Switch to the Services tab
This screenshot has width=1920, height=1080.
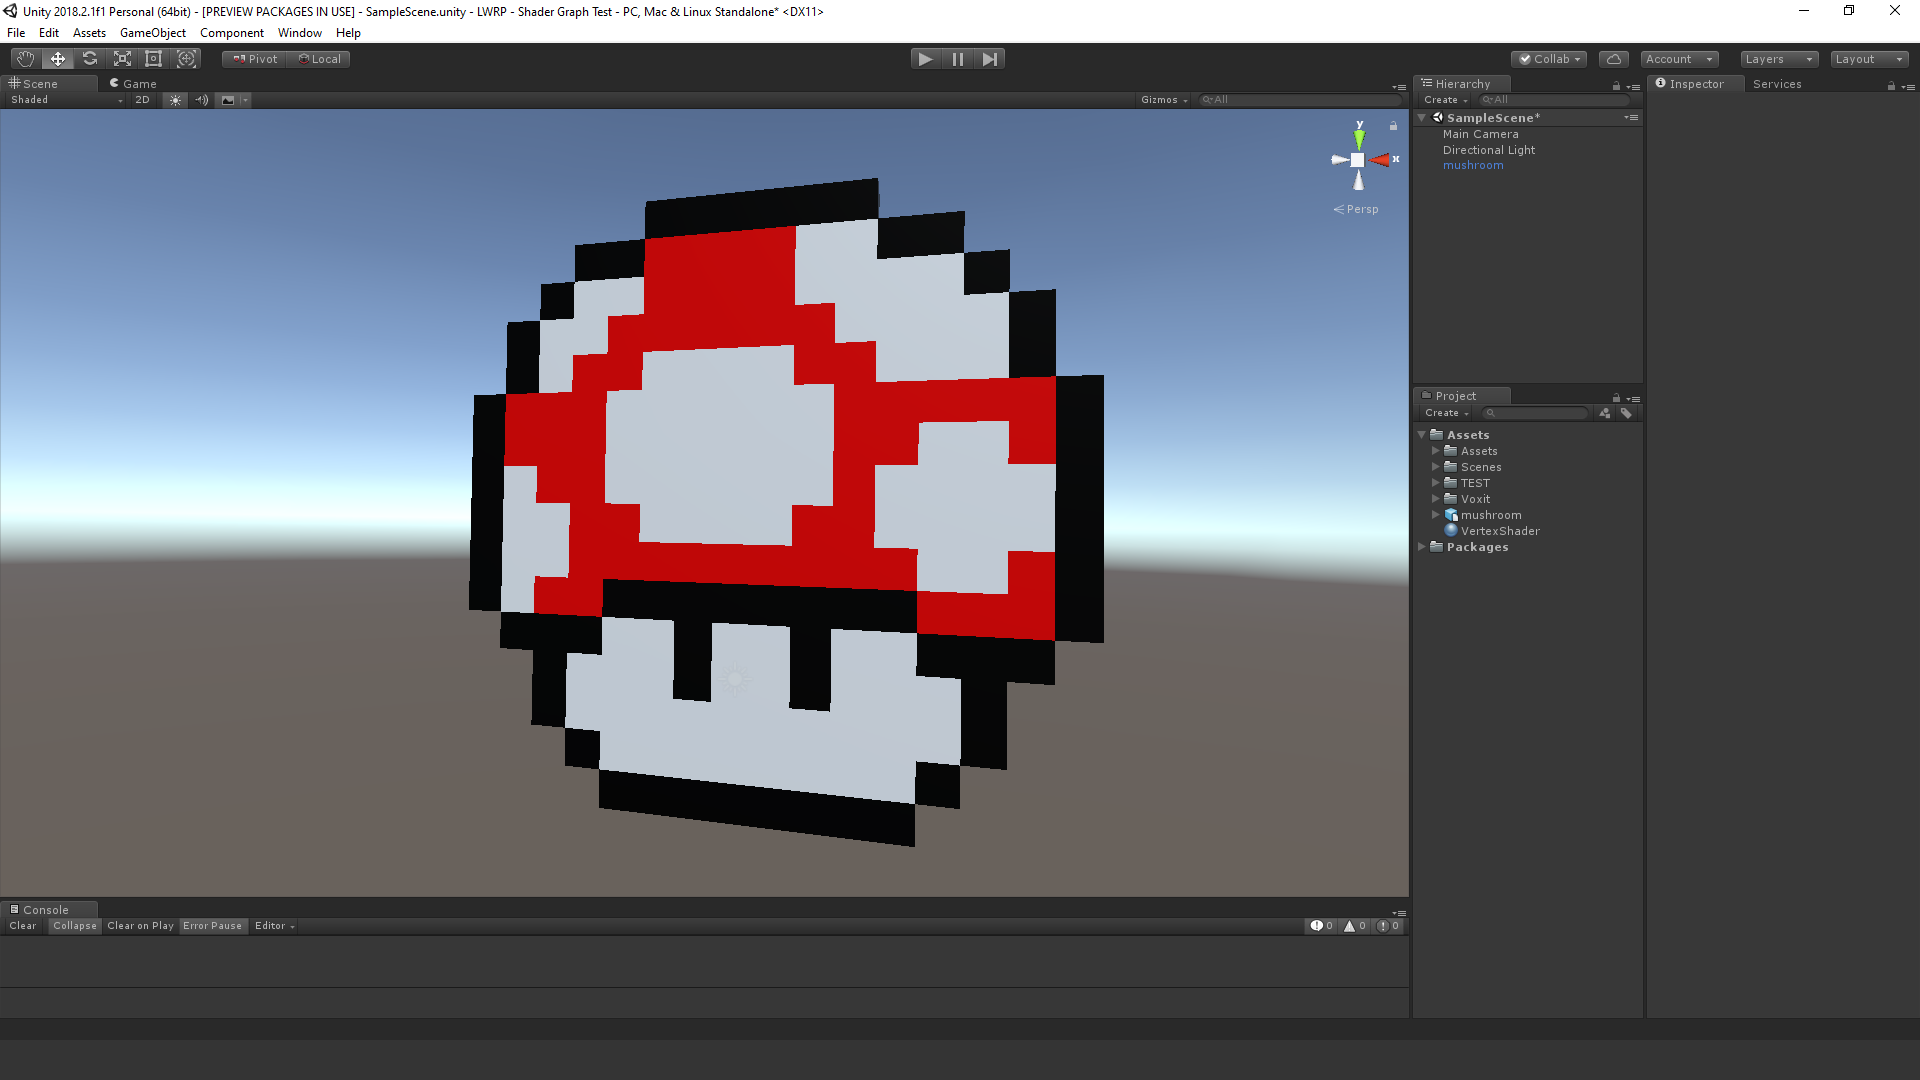point(1777,84)
